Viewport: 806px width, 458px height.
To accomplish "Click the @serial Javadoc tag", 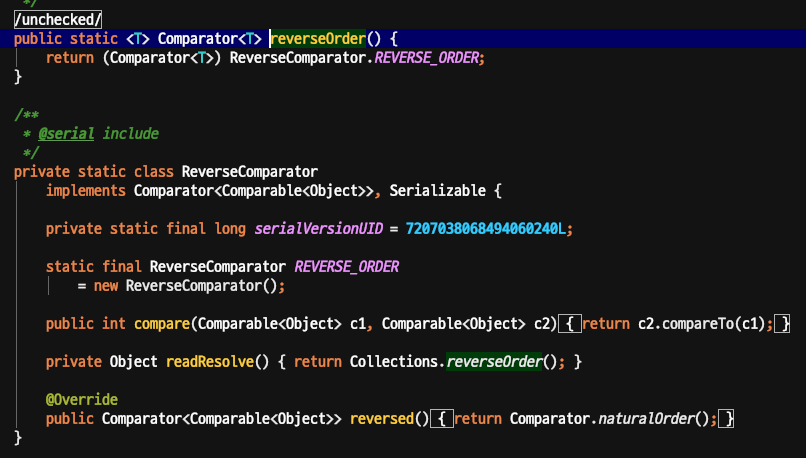I will [66, 134].
